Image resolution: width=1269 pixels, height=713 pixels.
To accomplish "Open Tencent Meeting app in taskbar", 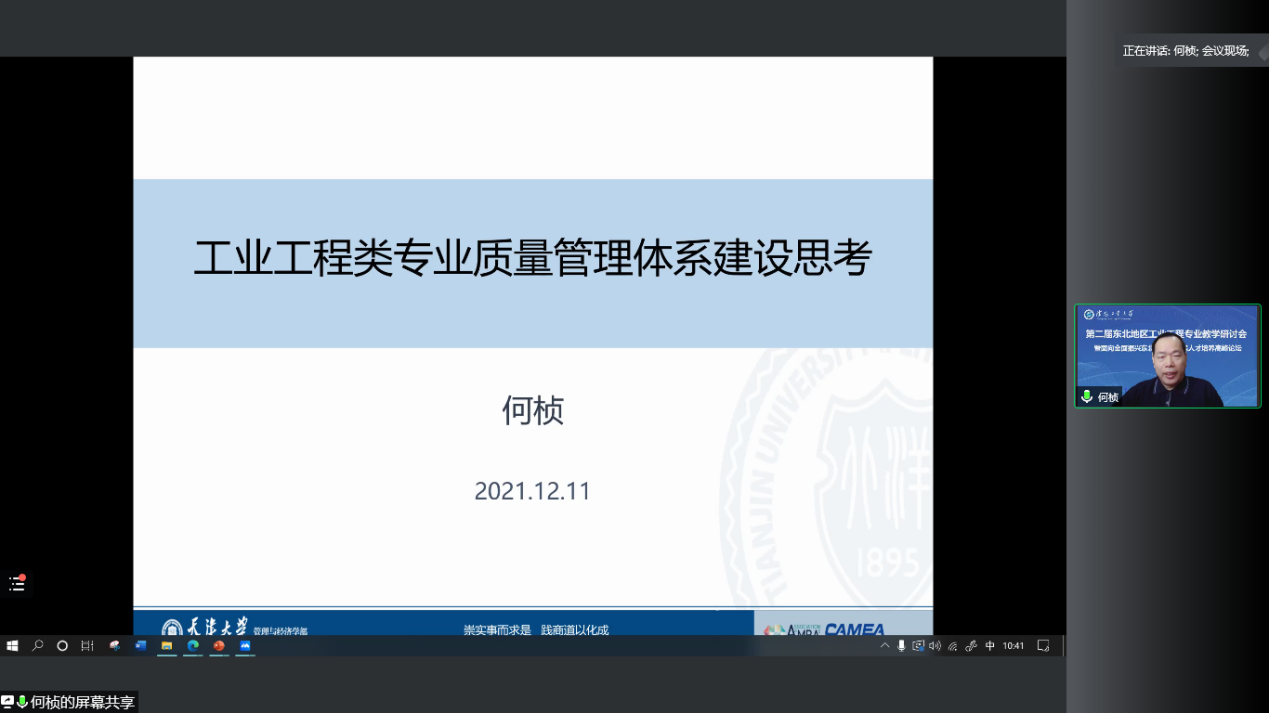I will pyautogui.click(x=245, y=646).
